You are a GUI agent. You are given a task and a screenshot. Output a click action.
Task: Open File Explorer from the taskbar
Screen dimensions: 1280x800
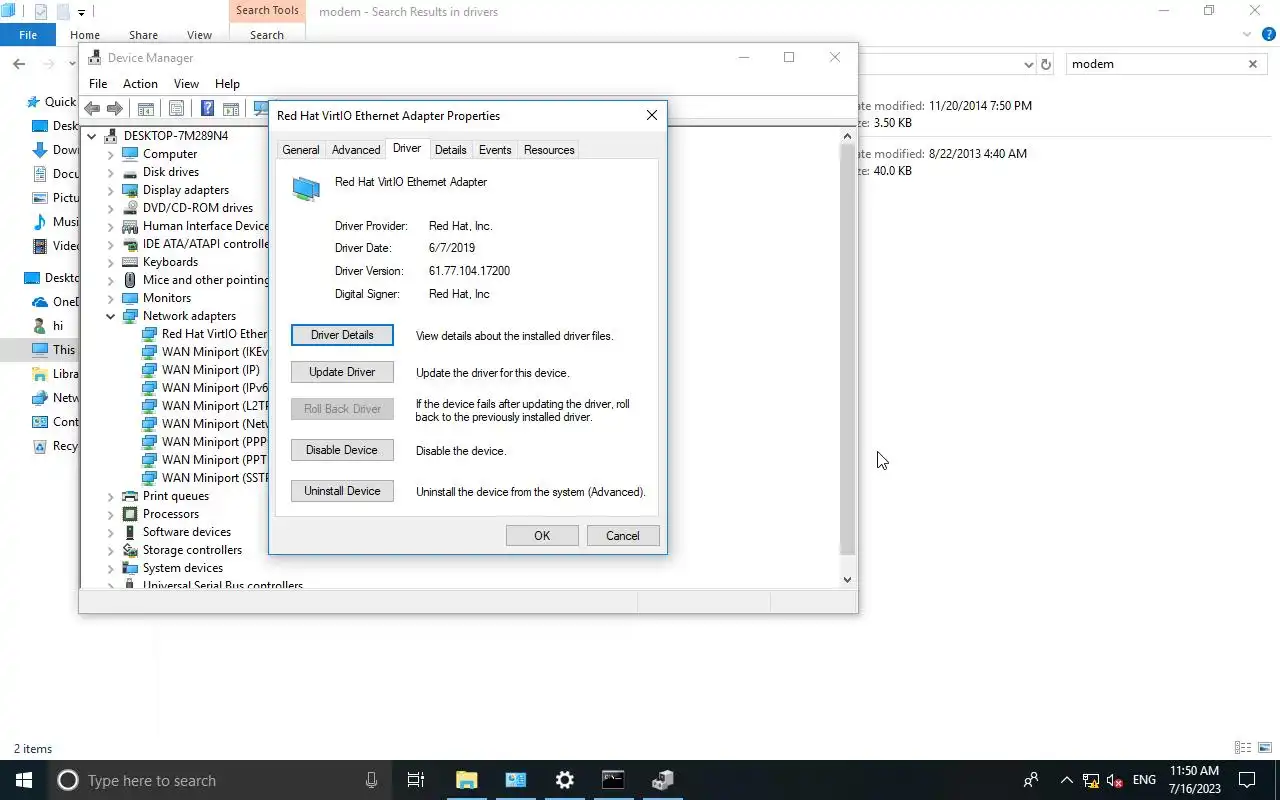coord(467,780)
